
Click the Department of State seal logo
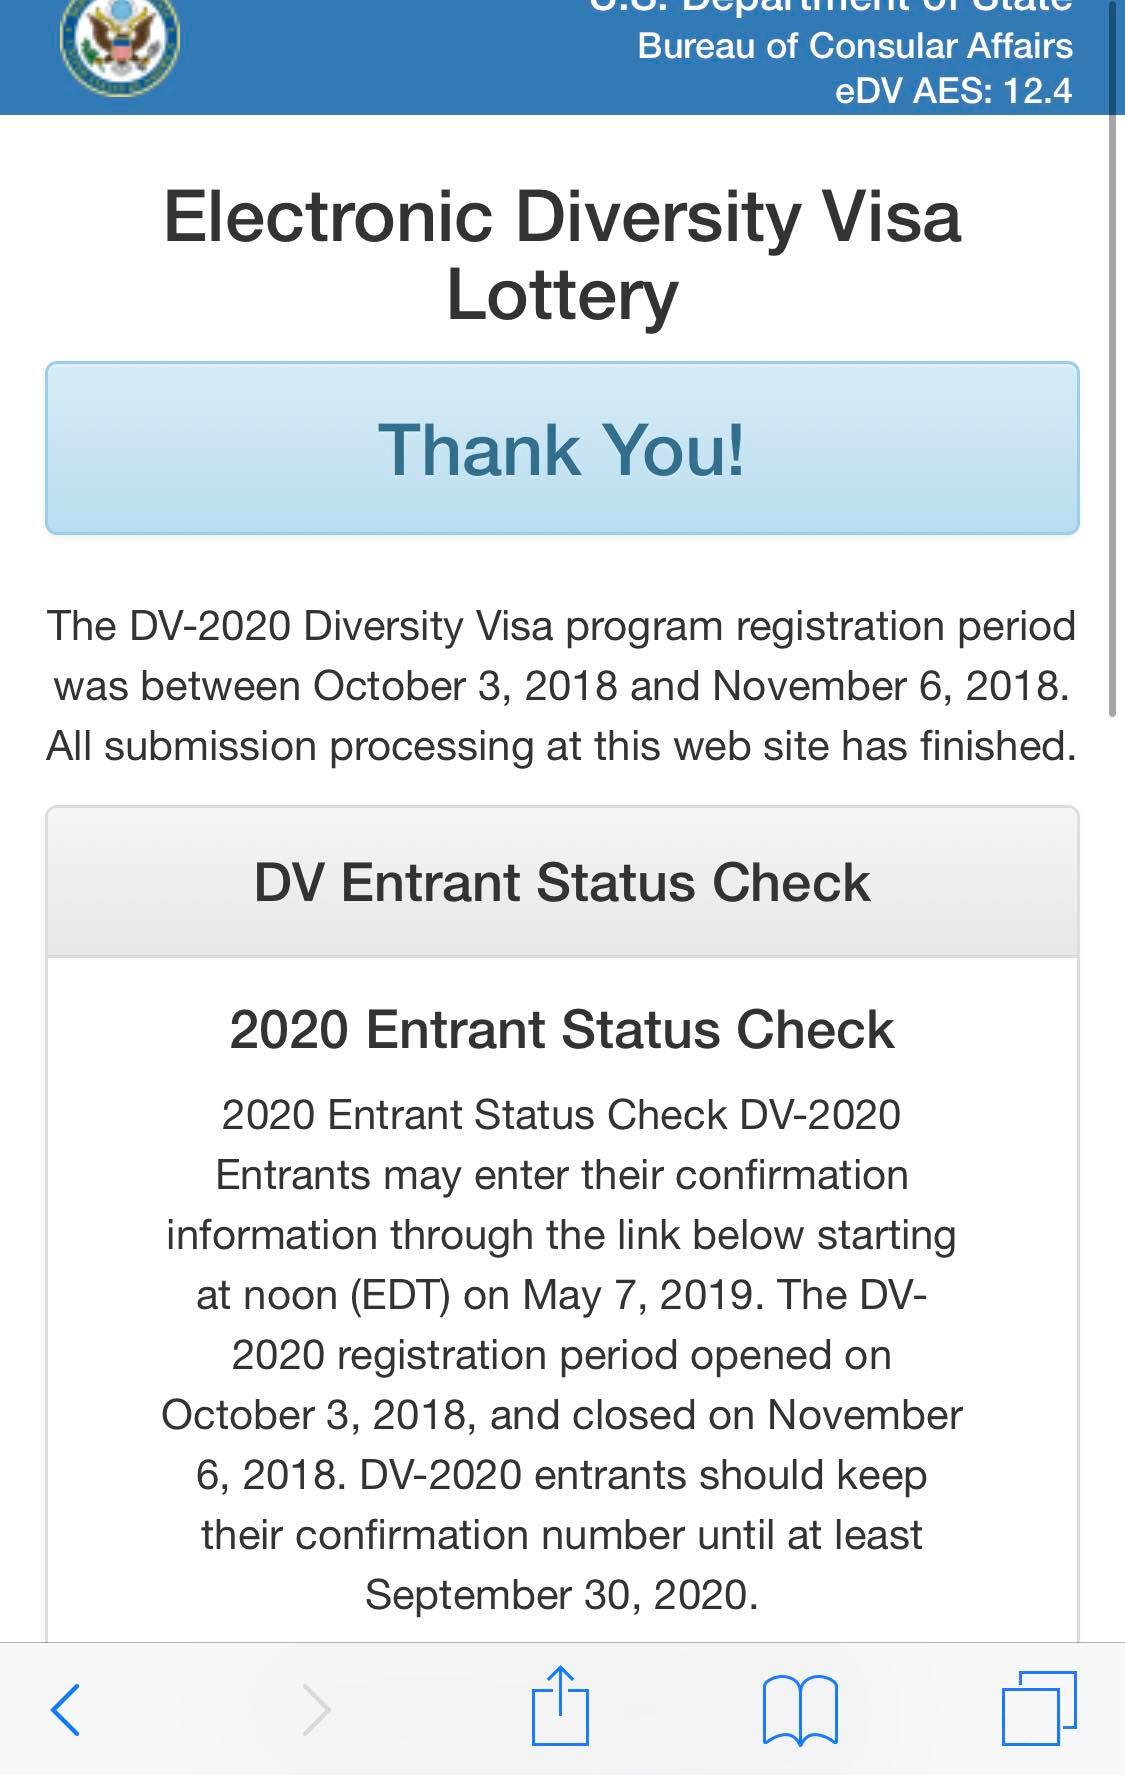119,44
